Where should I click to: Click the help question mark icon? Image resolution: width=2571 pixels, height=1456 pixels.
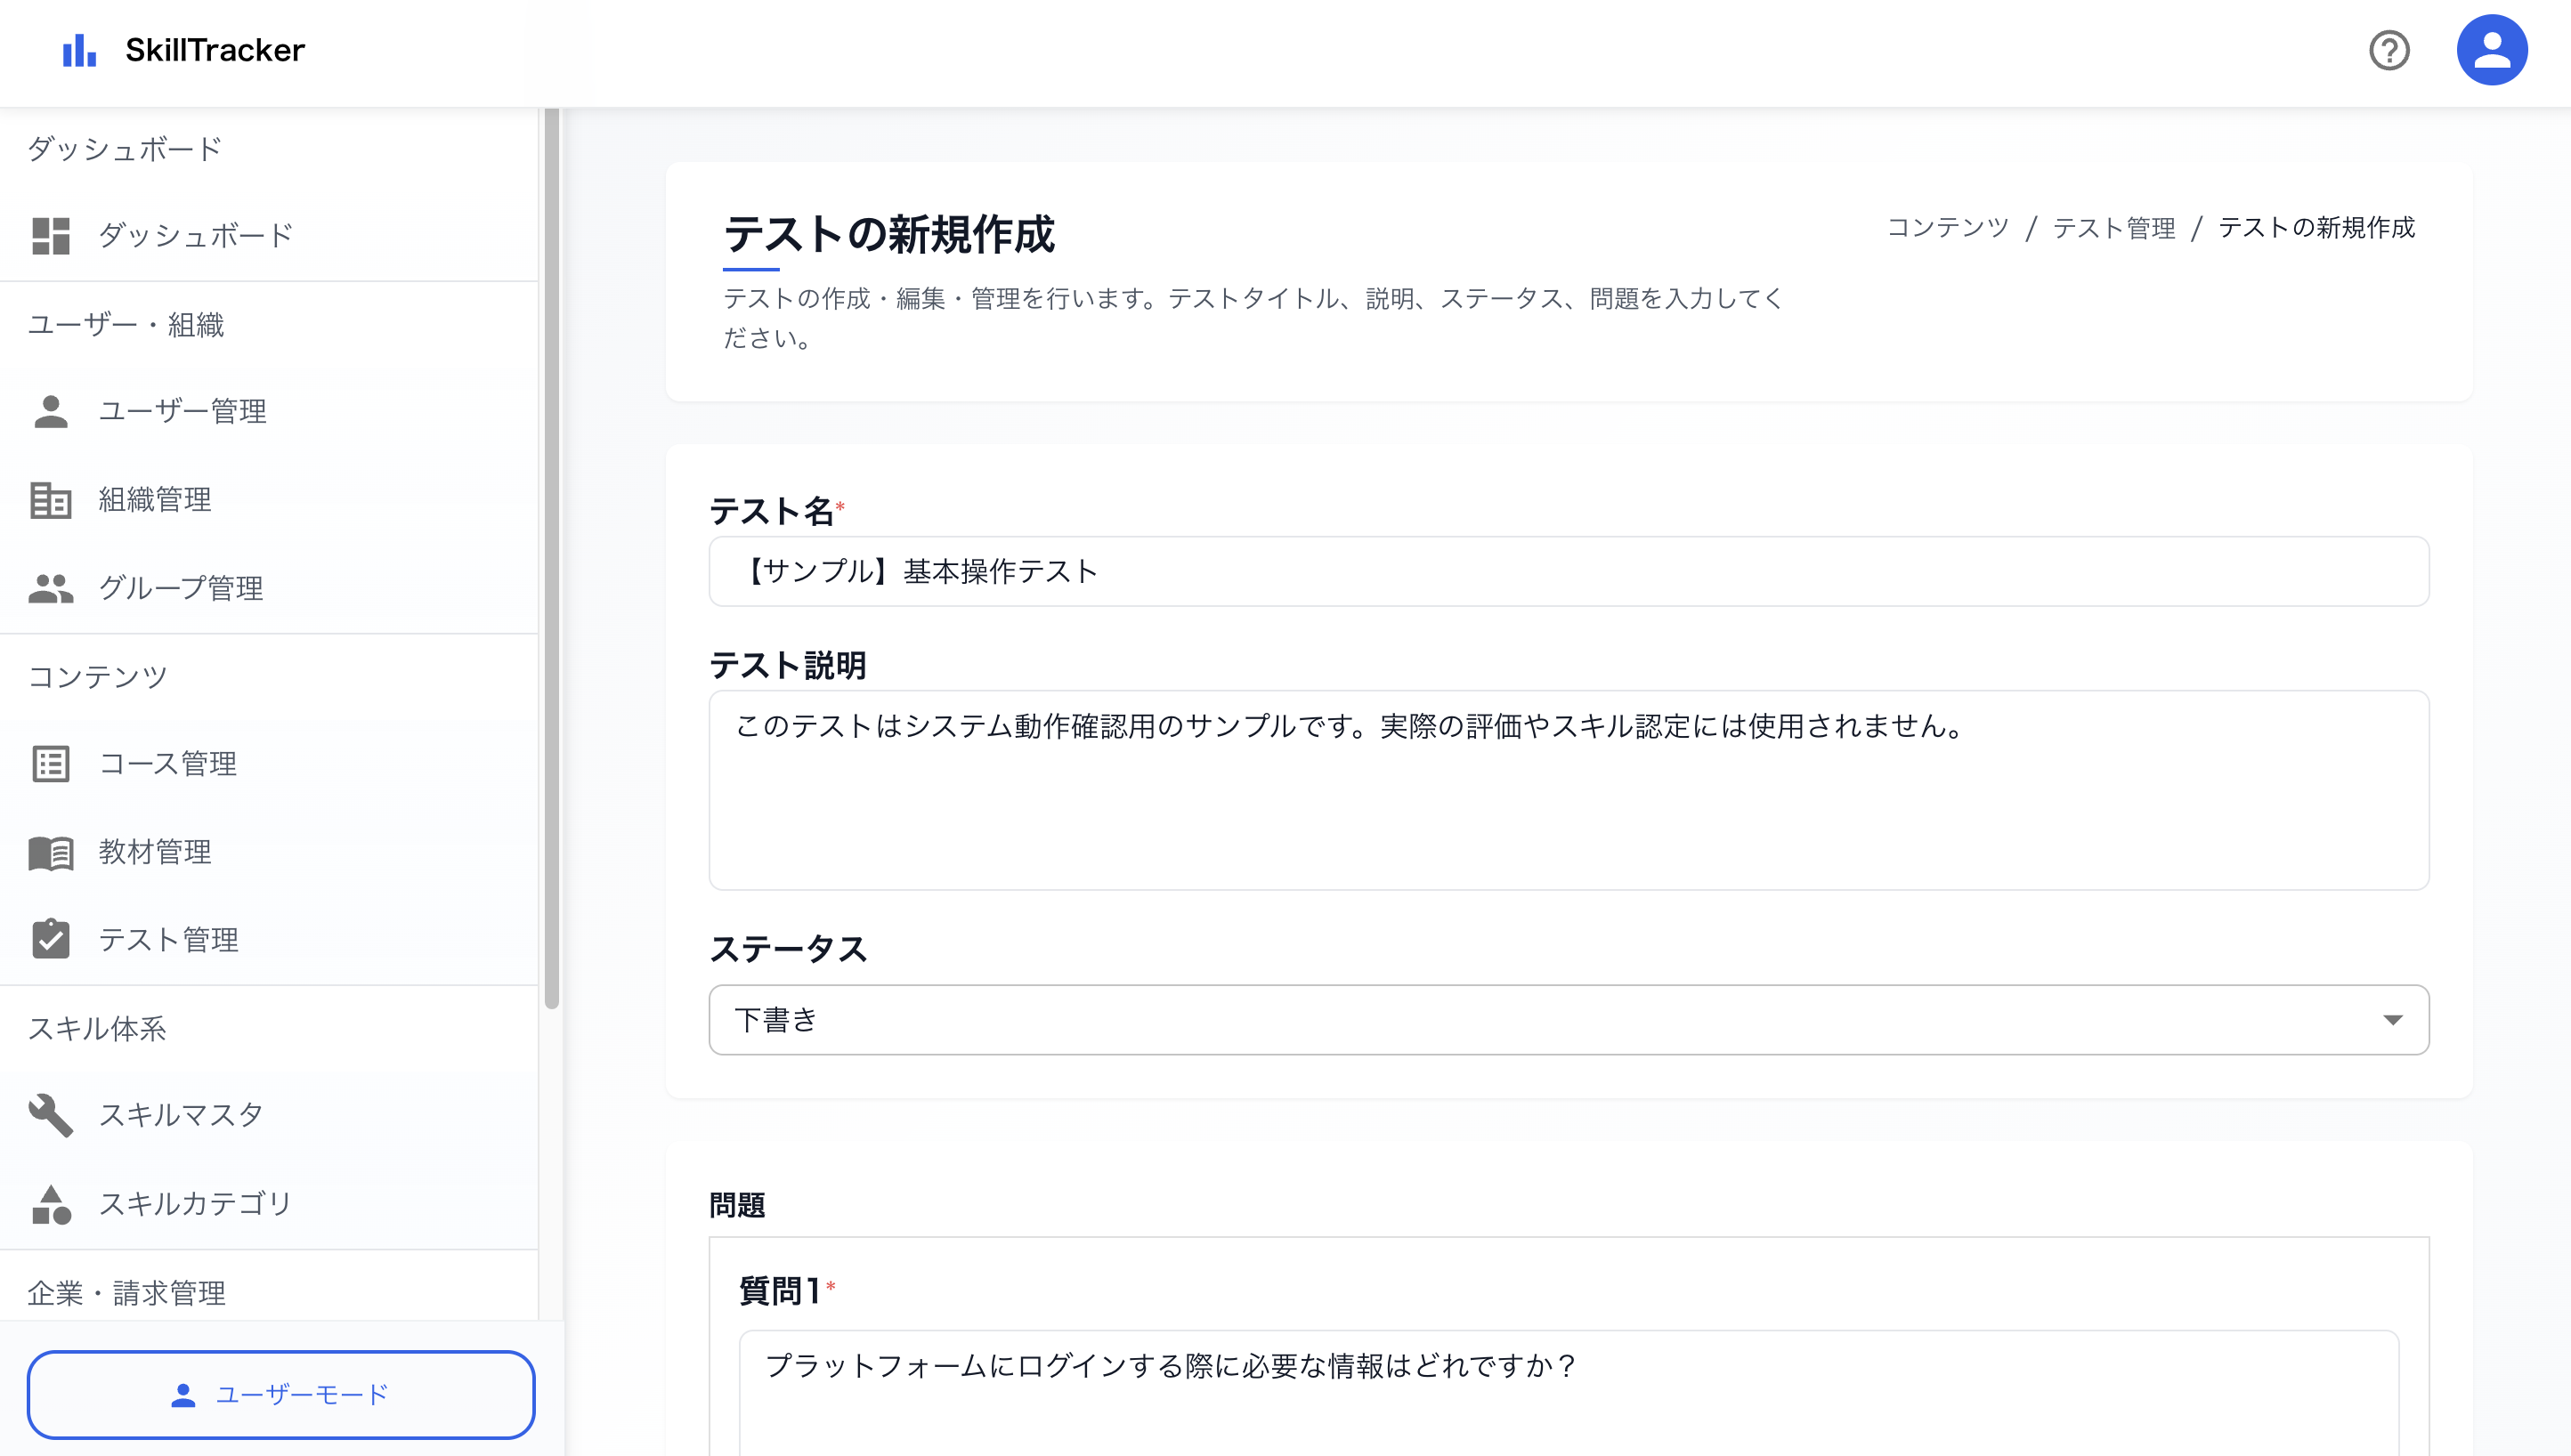(x=2388, y=50)
